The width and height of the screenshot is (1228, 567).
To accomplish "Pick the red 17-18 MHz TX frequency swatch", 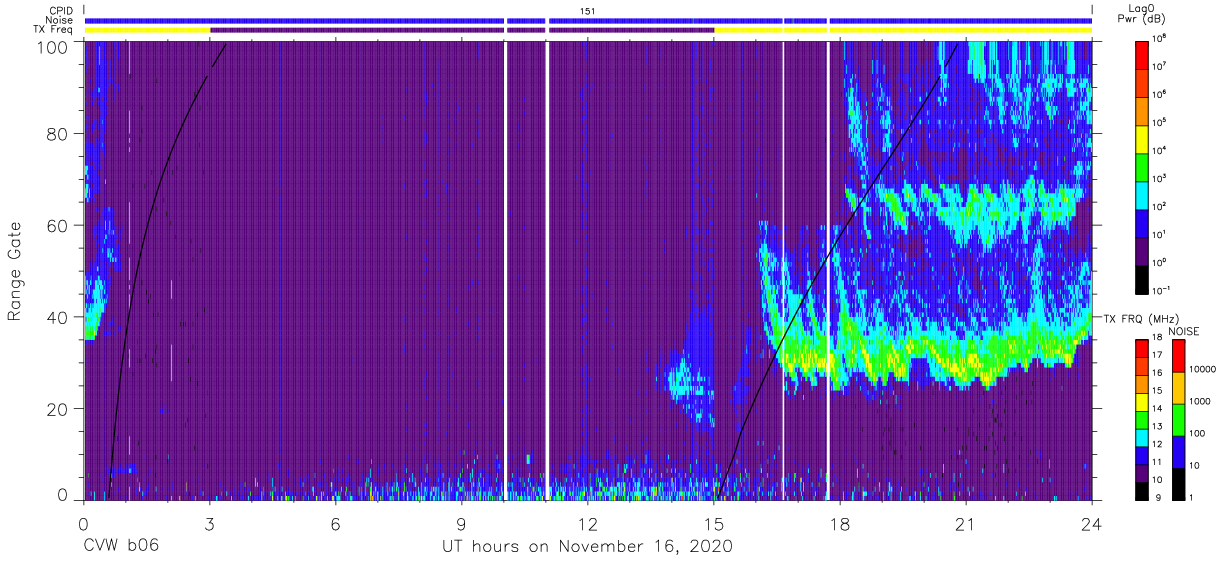I will [x=1143, y=347].
